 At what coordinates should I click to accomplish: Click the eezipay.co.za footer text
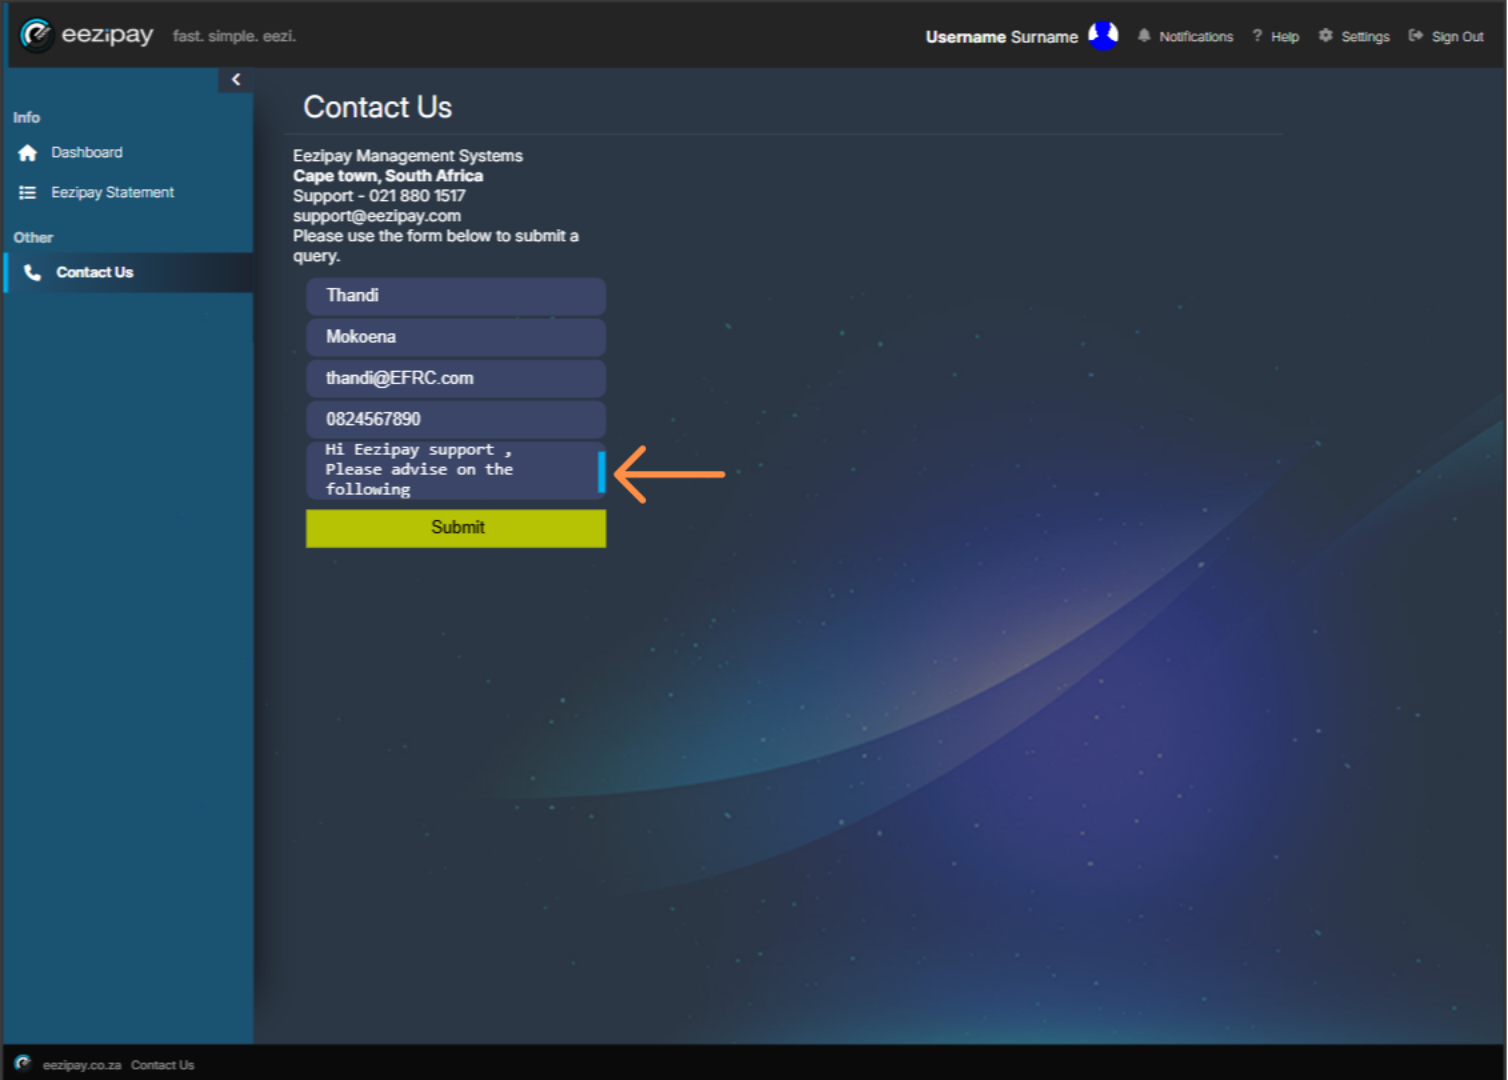pyautogui.click(x=82, y=1065)
